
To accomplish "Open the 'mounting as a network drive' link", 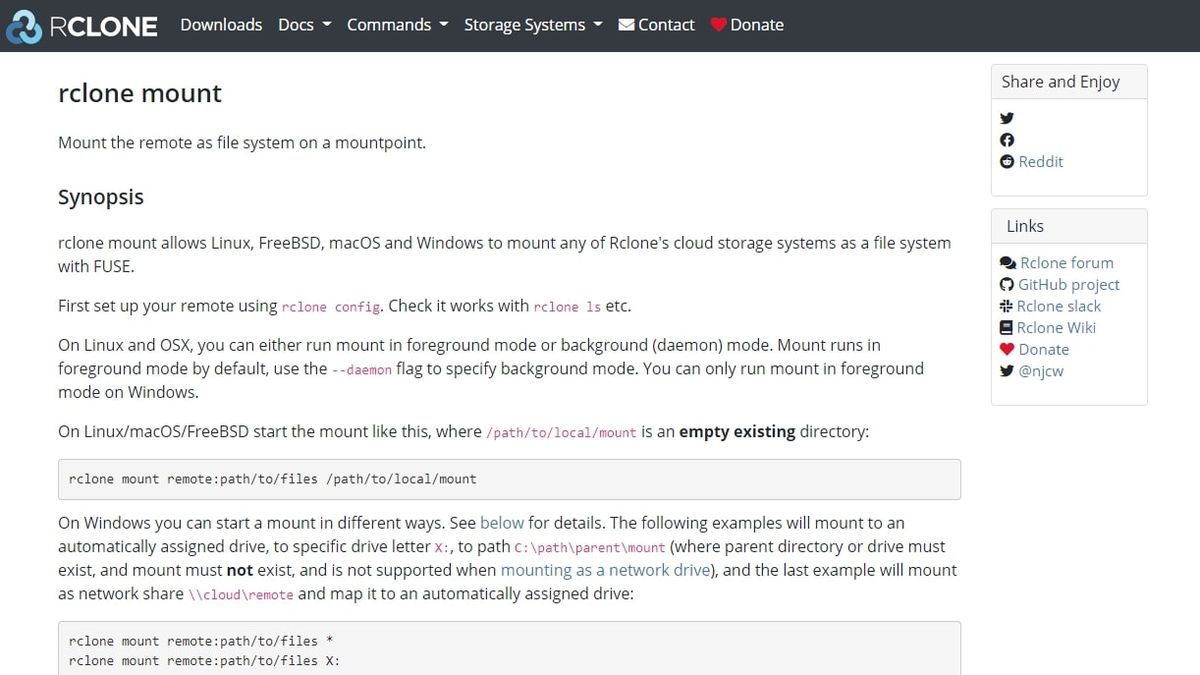I will 605,569.
